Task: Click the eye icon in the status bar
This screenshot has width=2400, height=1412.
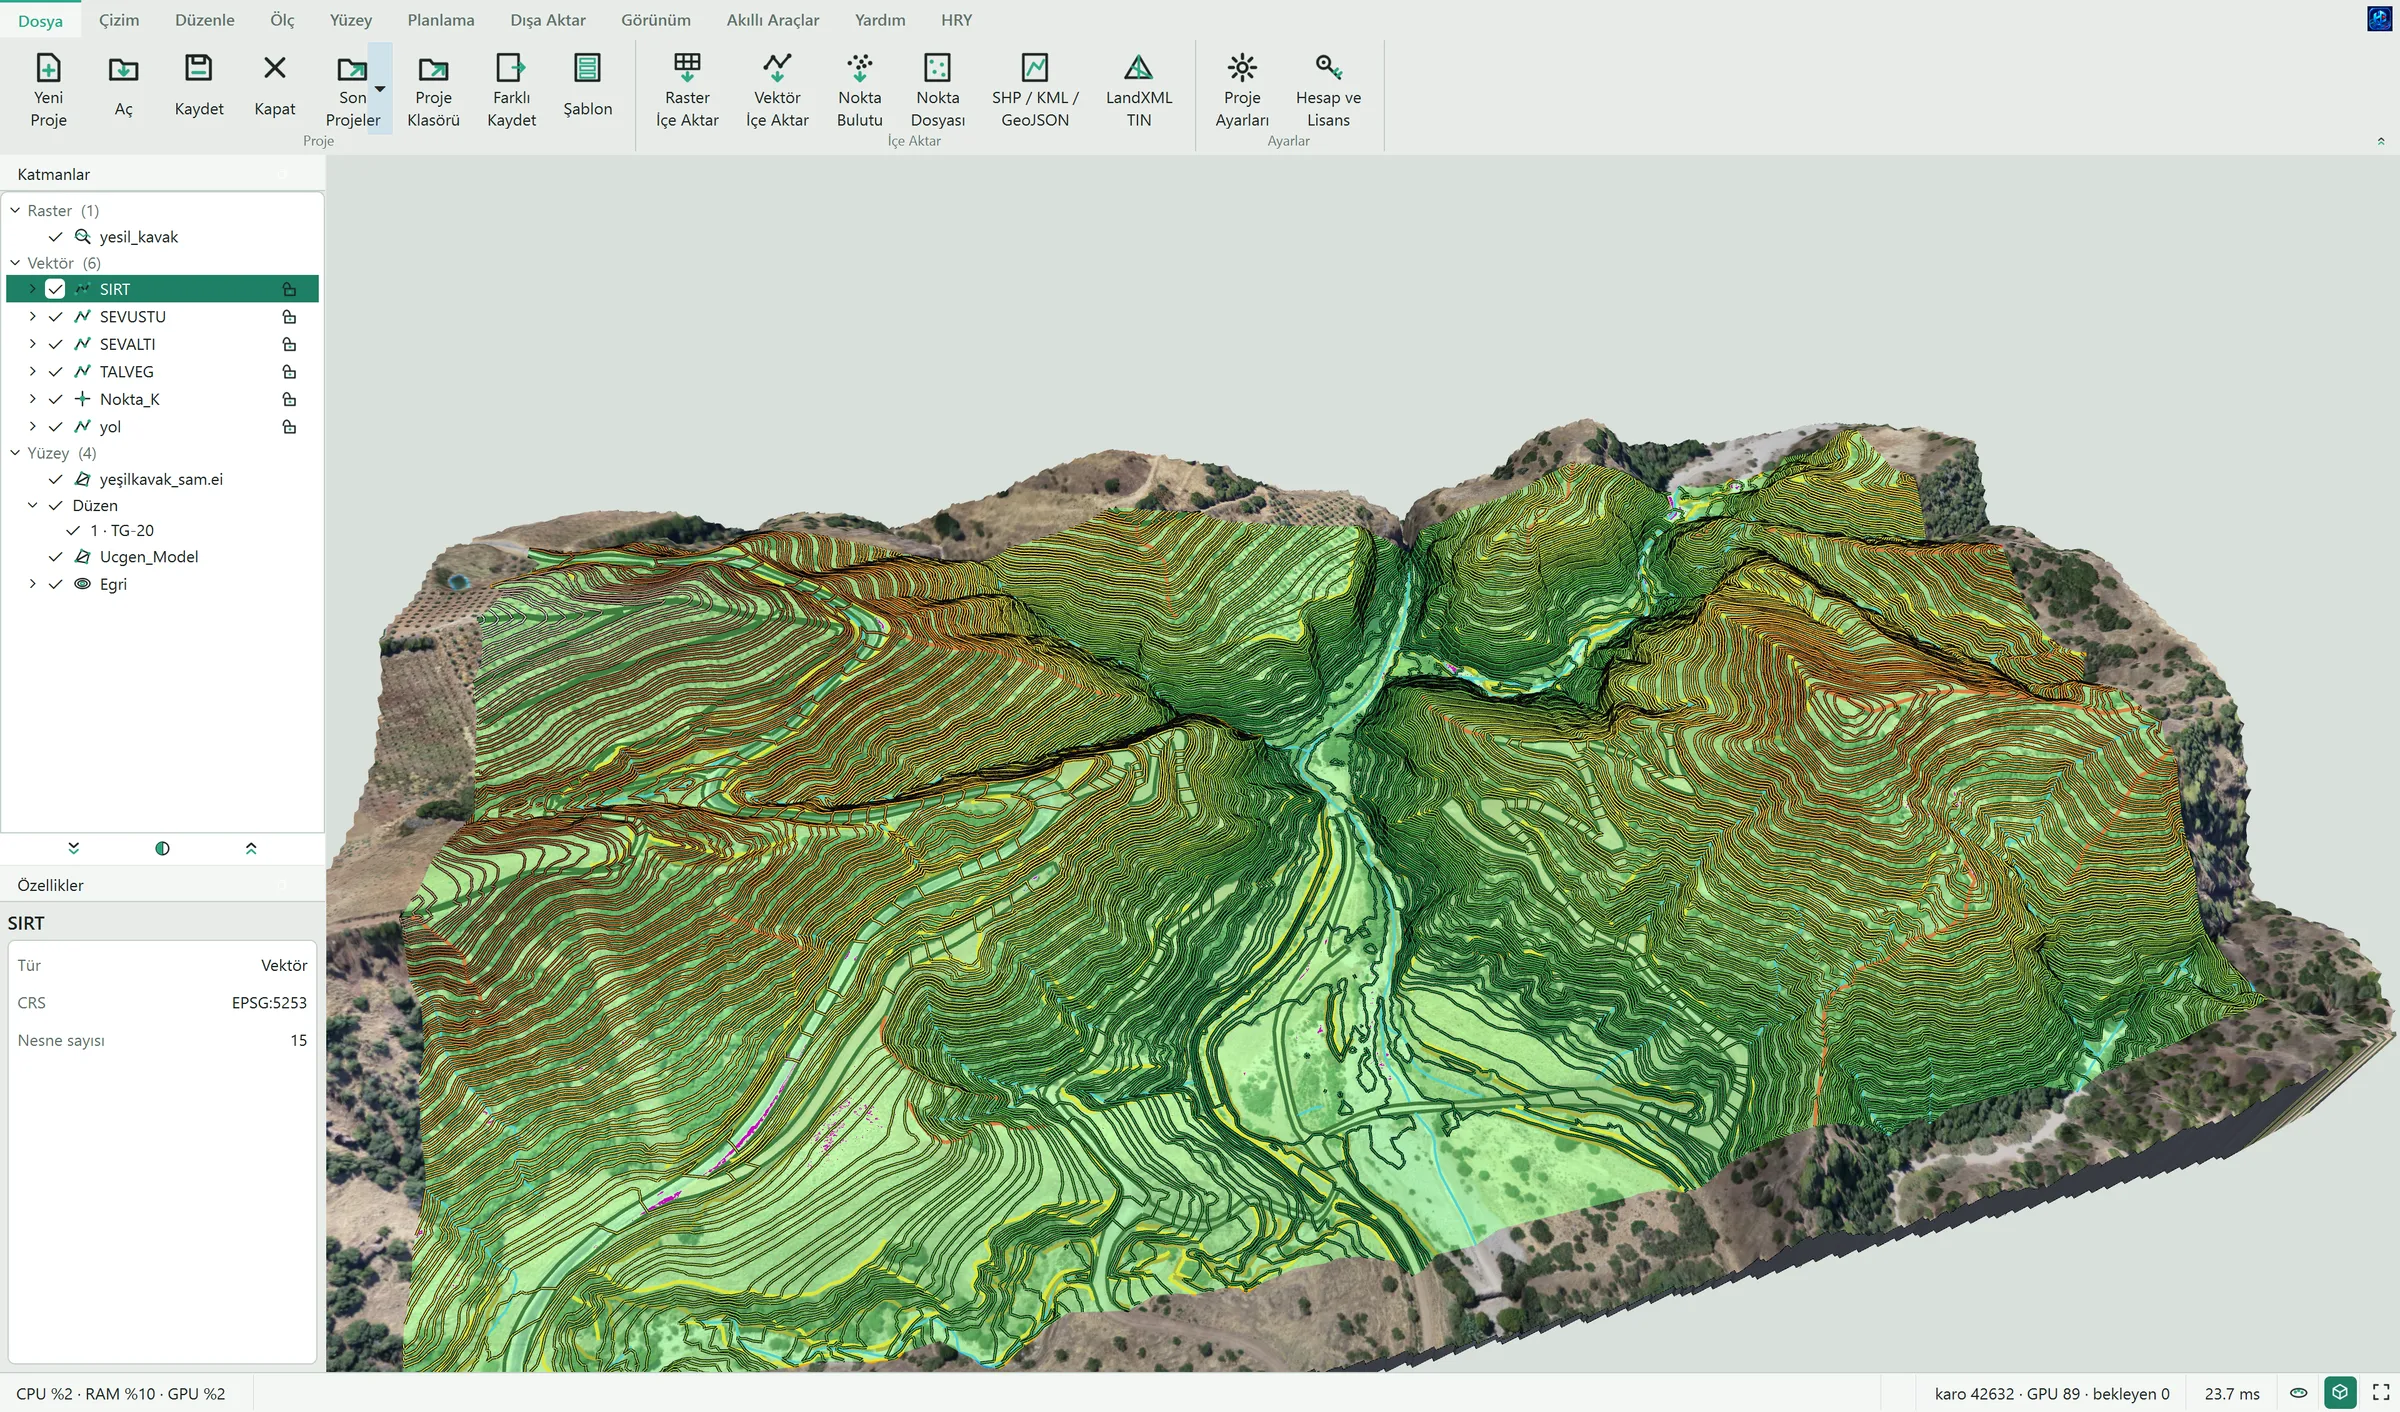Action: 2299,1393
